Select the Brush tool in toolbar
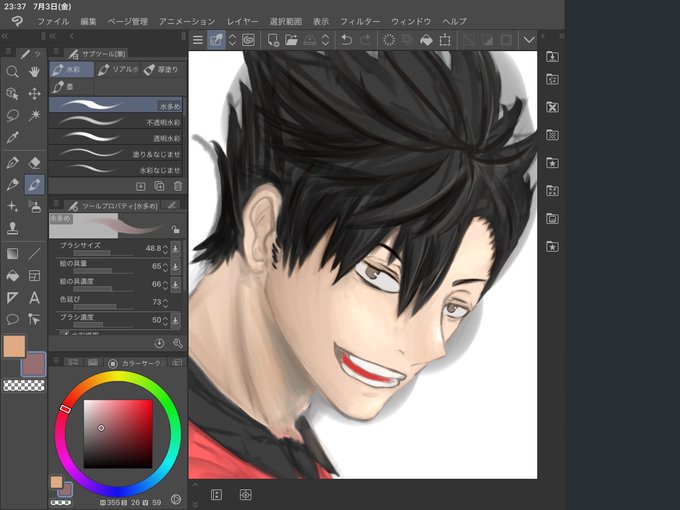The image size is (680, 510). 34,185
